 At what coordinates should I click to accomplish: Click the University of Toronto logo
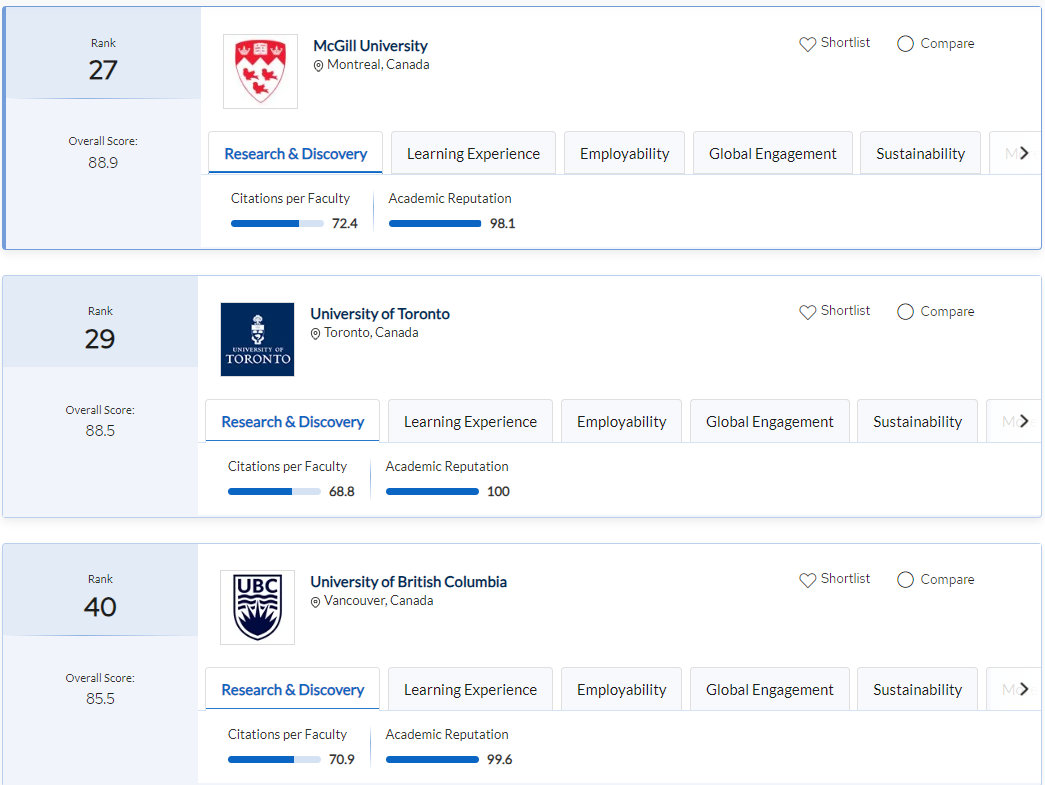(x=257, y=339)
